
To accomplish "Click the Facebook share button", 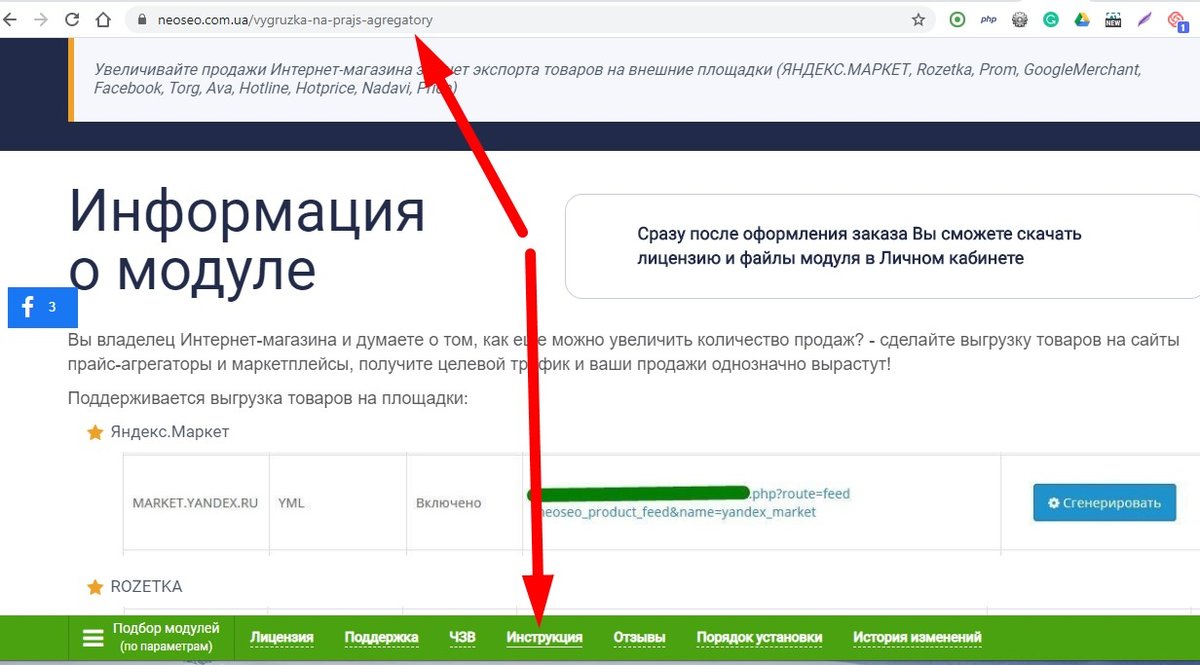I will (42, 308).
